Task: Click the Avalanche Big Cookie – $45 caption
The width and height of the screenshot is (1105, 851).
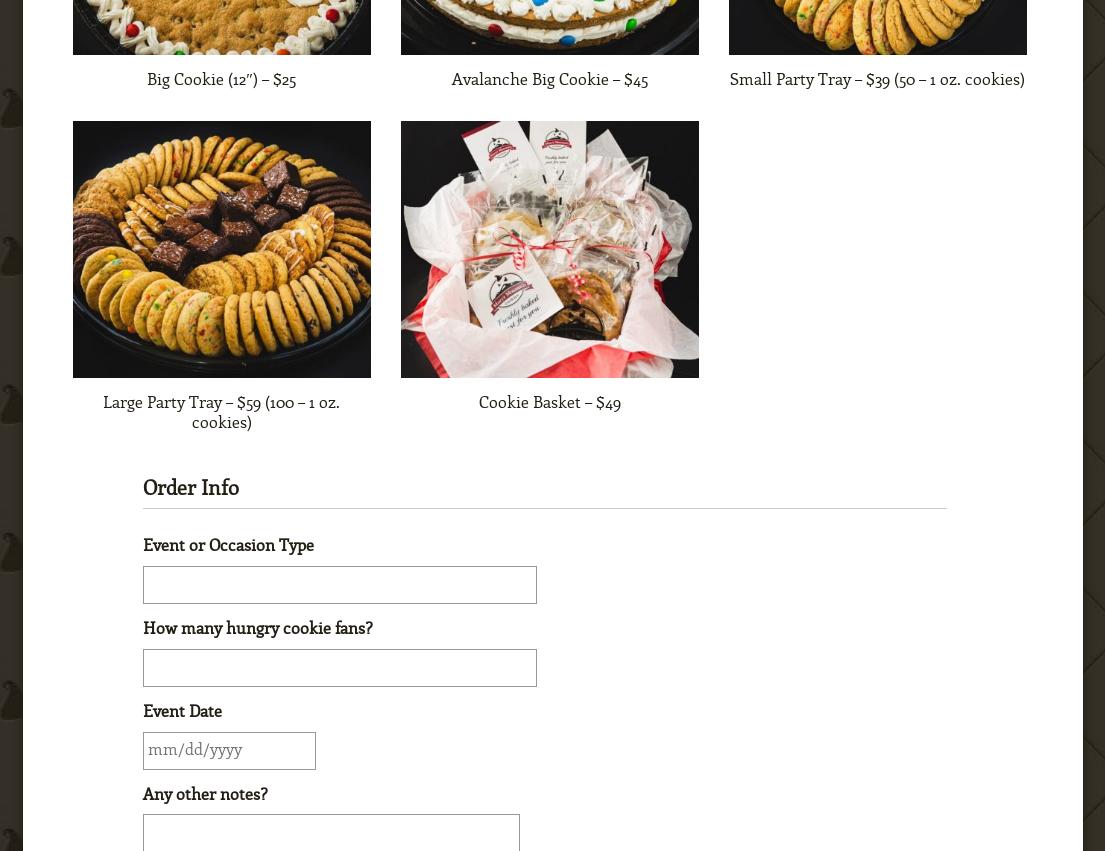Action: click(x=550, y=80)
